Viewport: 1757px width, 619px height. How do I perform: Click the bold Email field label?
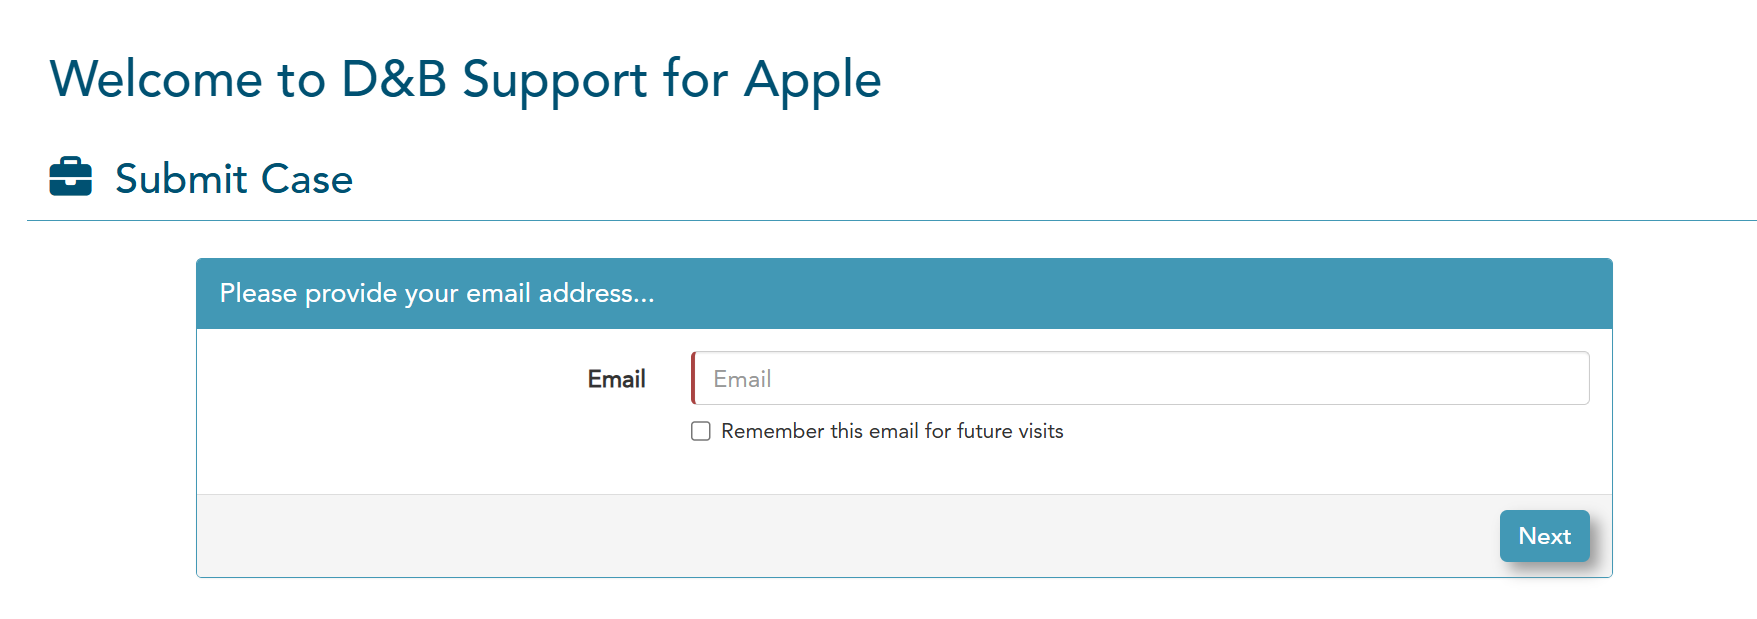tap(616, 379)
